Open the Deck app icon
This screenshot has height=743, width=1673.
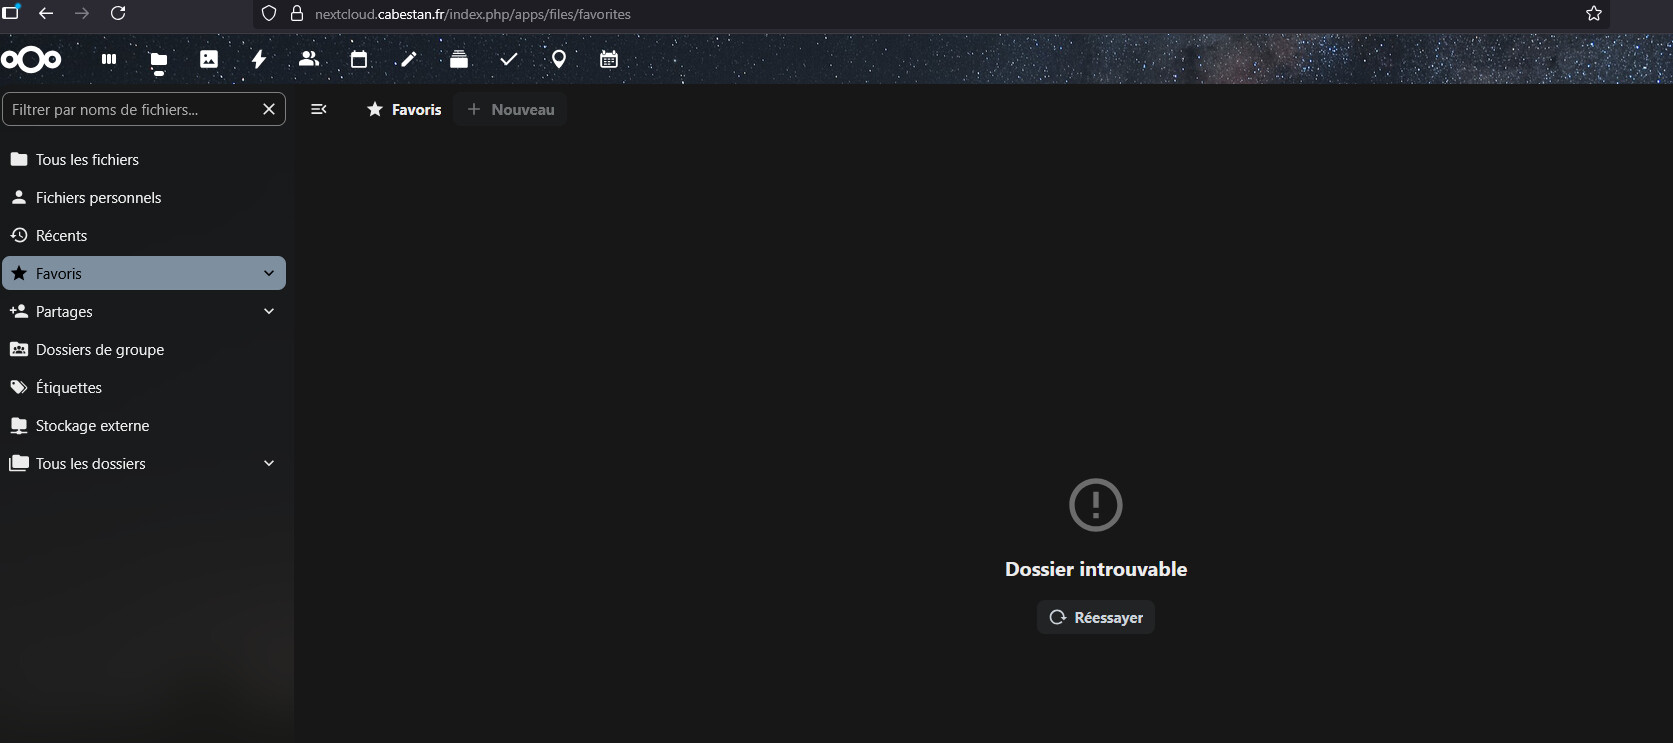[459, 59]
